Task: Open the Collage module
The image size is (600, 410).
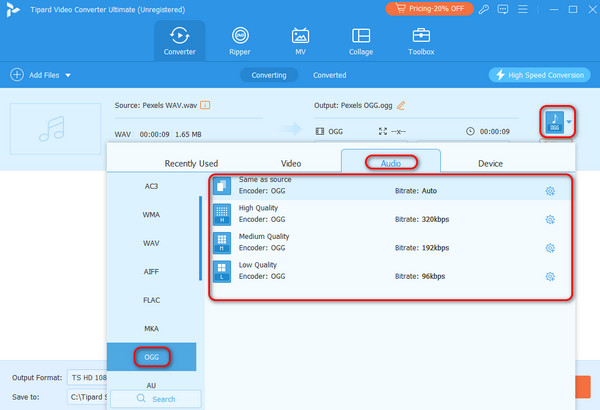Action: (x=361, y=41)
